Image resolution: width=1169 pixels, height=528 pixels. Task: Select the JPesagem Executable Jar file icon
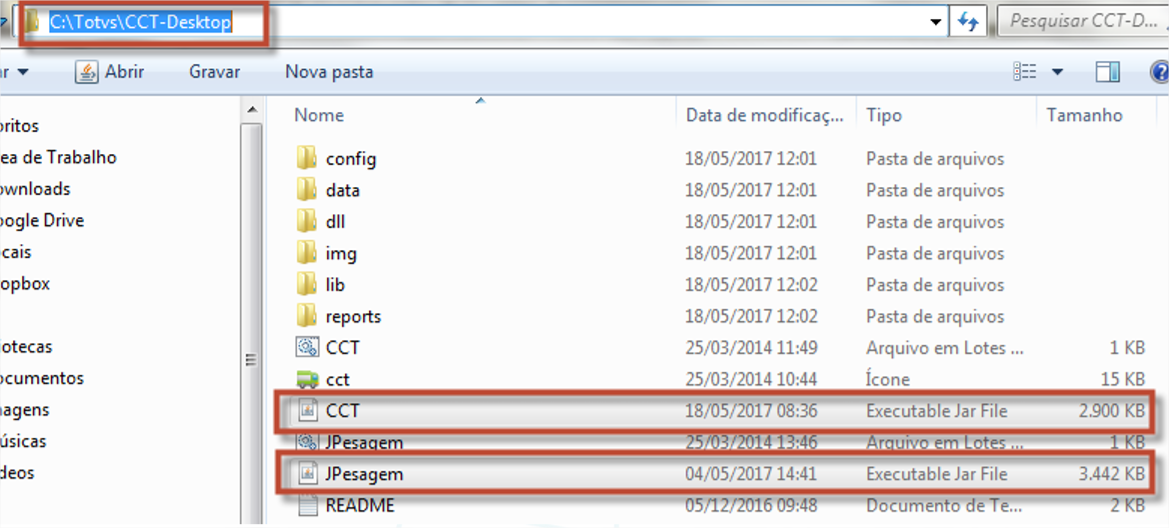click(307, 474)
